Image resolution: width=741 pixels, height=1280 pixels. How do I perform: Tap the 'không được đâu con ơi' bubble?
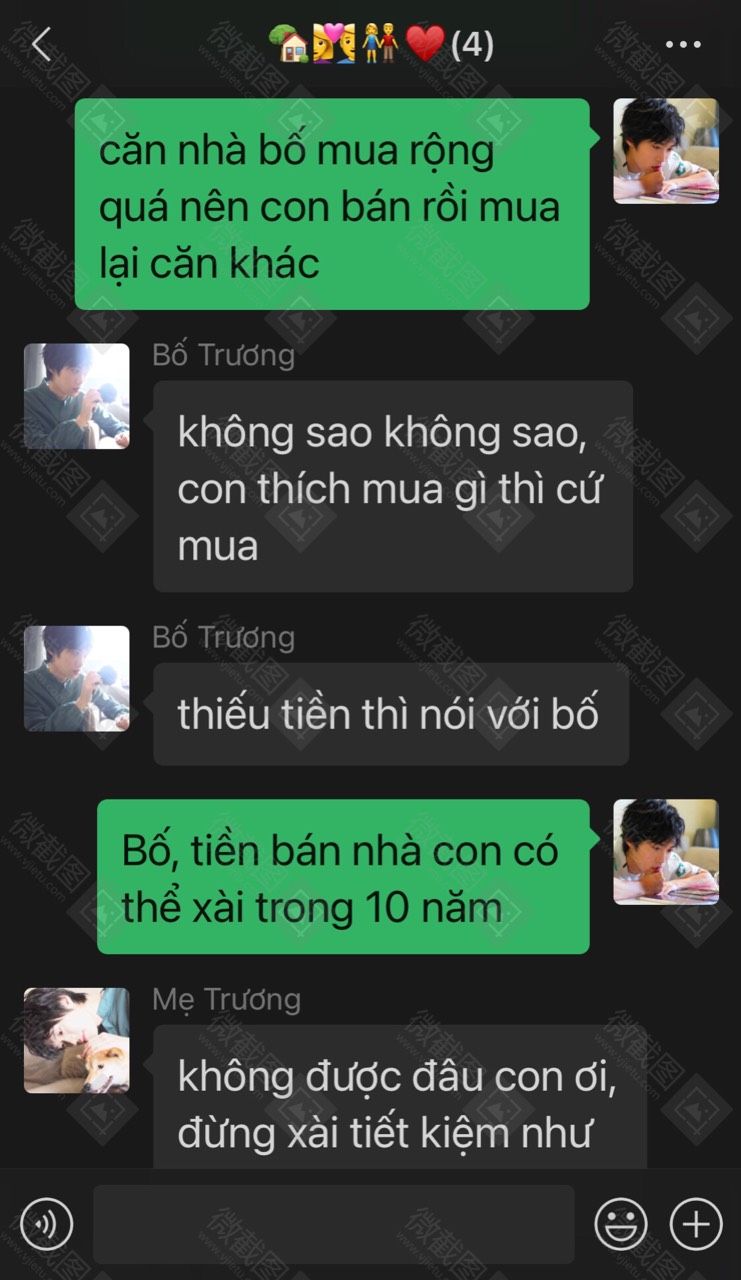[x=400, y=1096]
